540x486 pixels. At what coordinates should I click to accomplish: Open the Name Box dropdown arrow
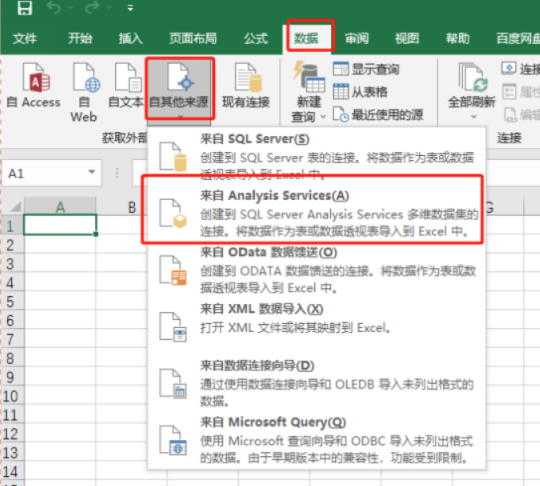(x=91, y=172)
